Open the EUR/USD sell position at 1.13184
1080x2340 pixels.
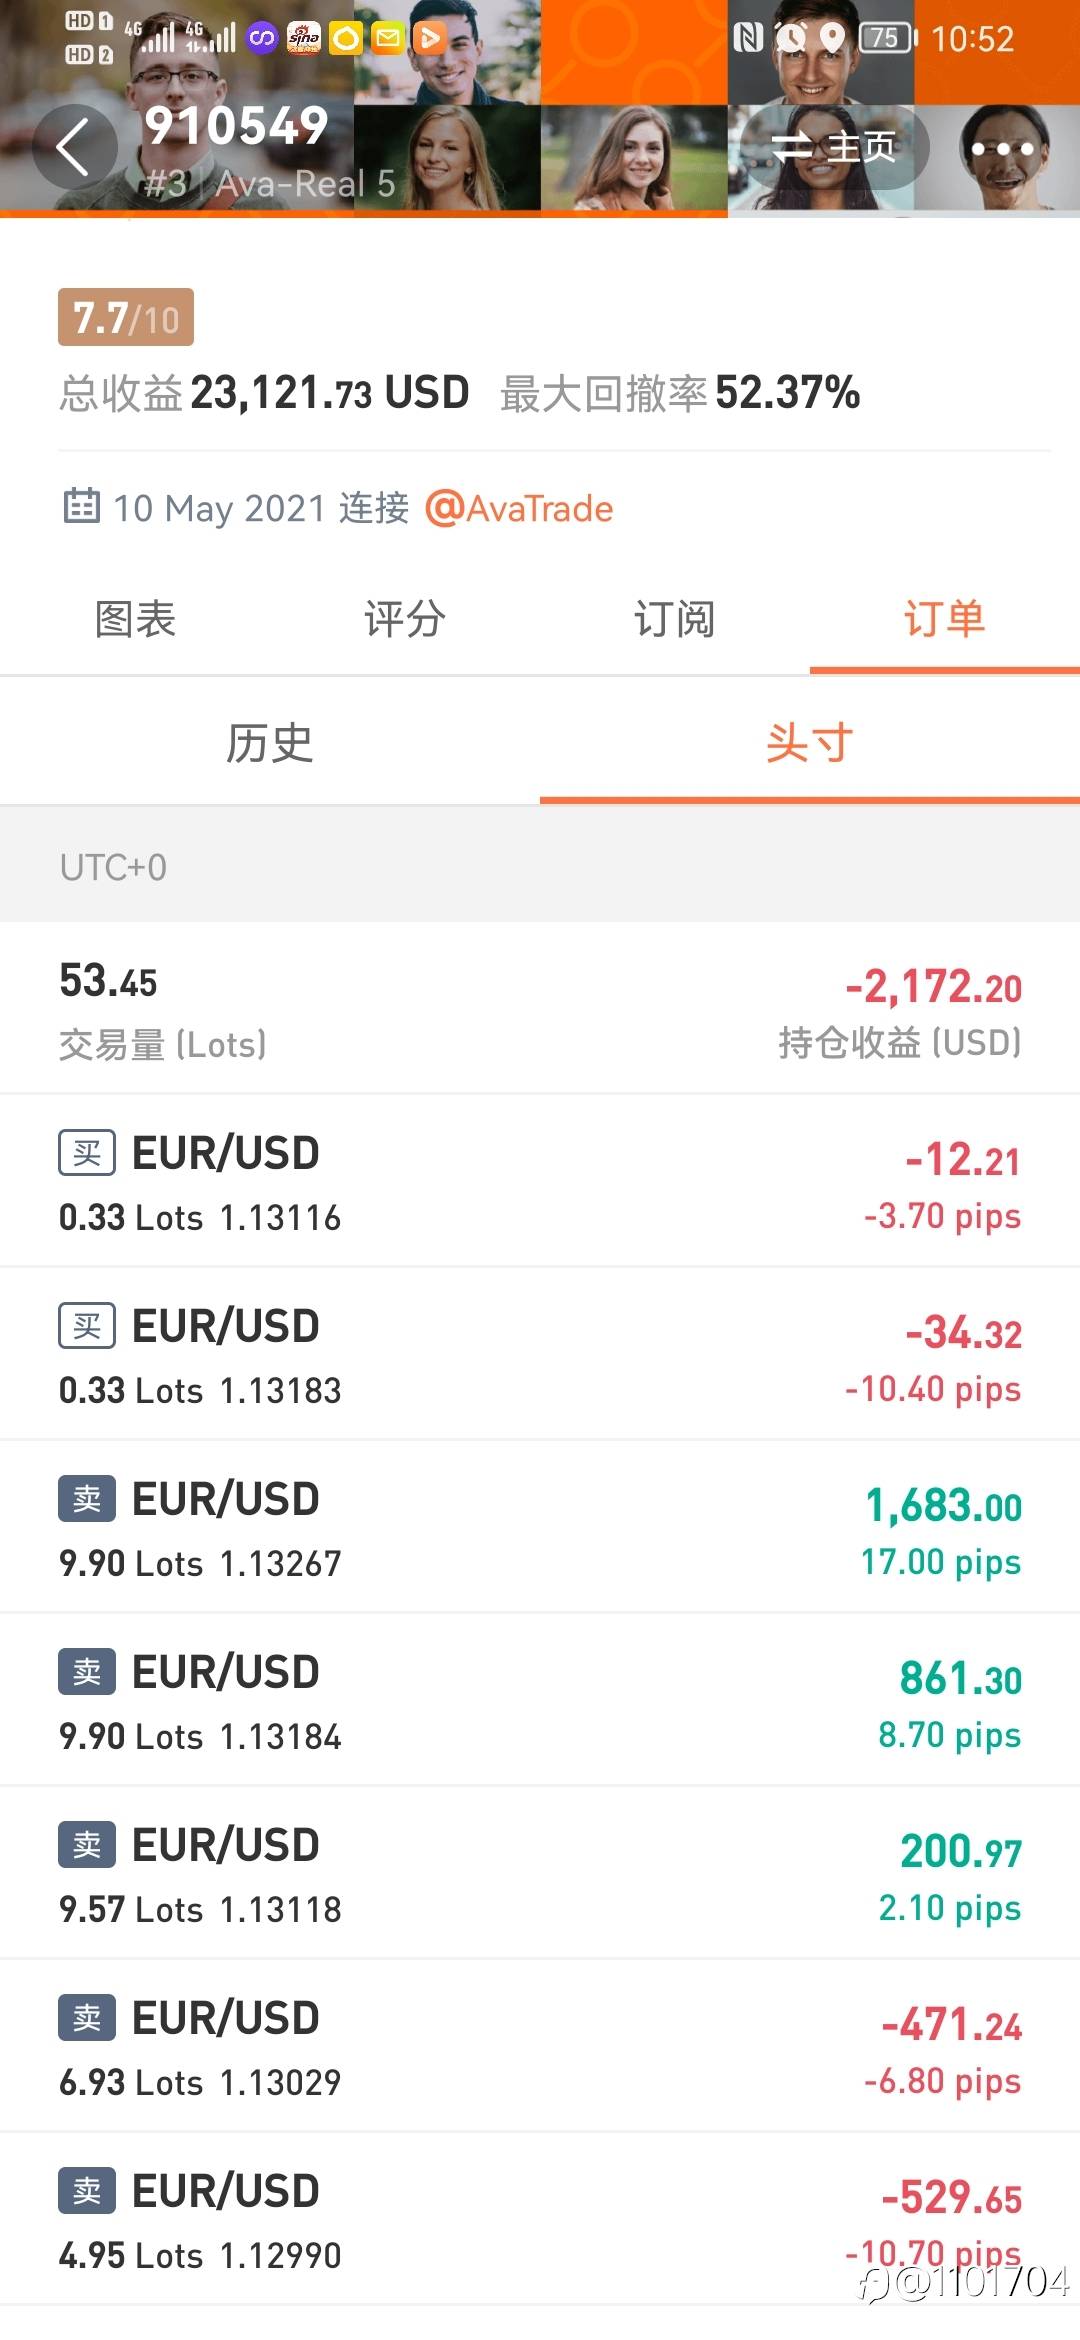(x=540, y=1700)
